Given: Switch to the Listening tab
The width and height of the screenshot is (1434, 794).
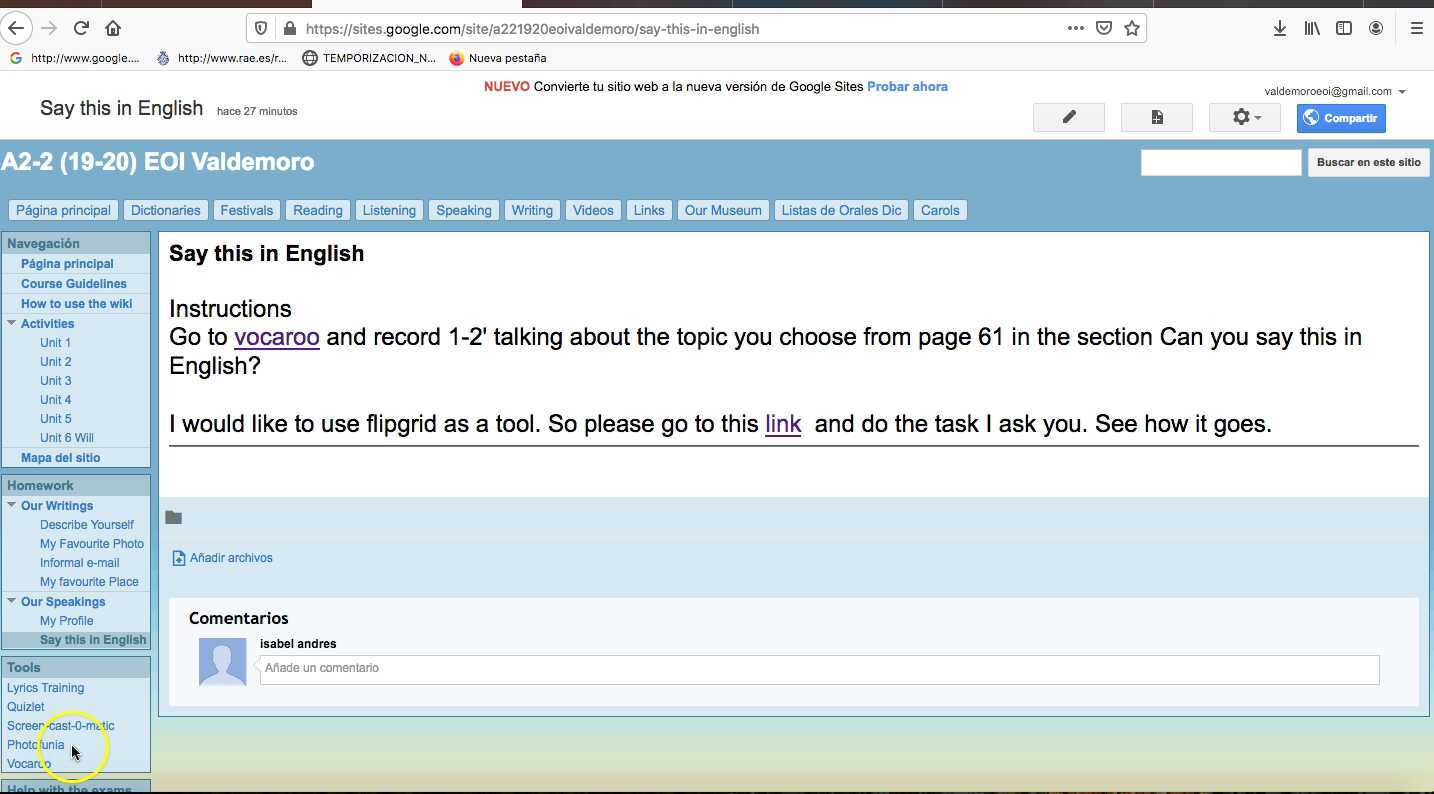Looking at the screenshot, I should (389, 210).
